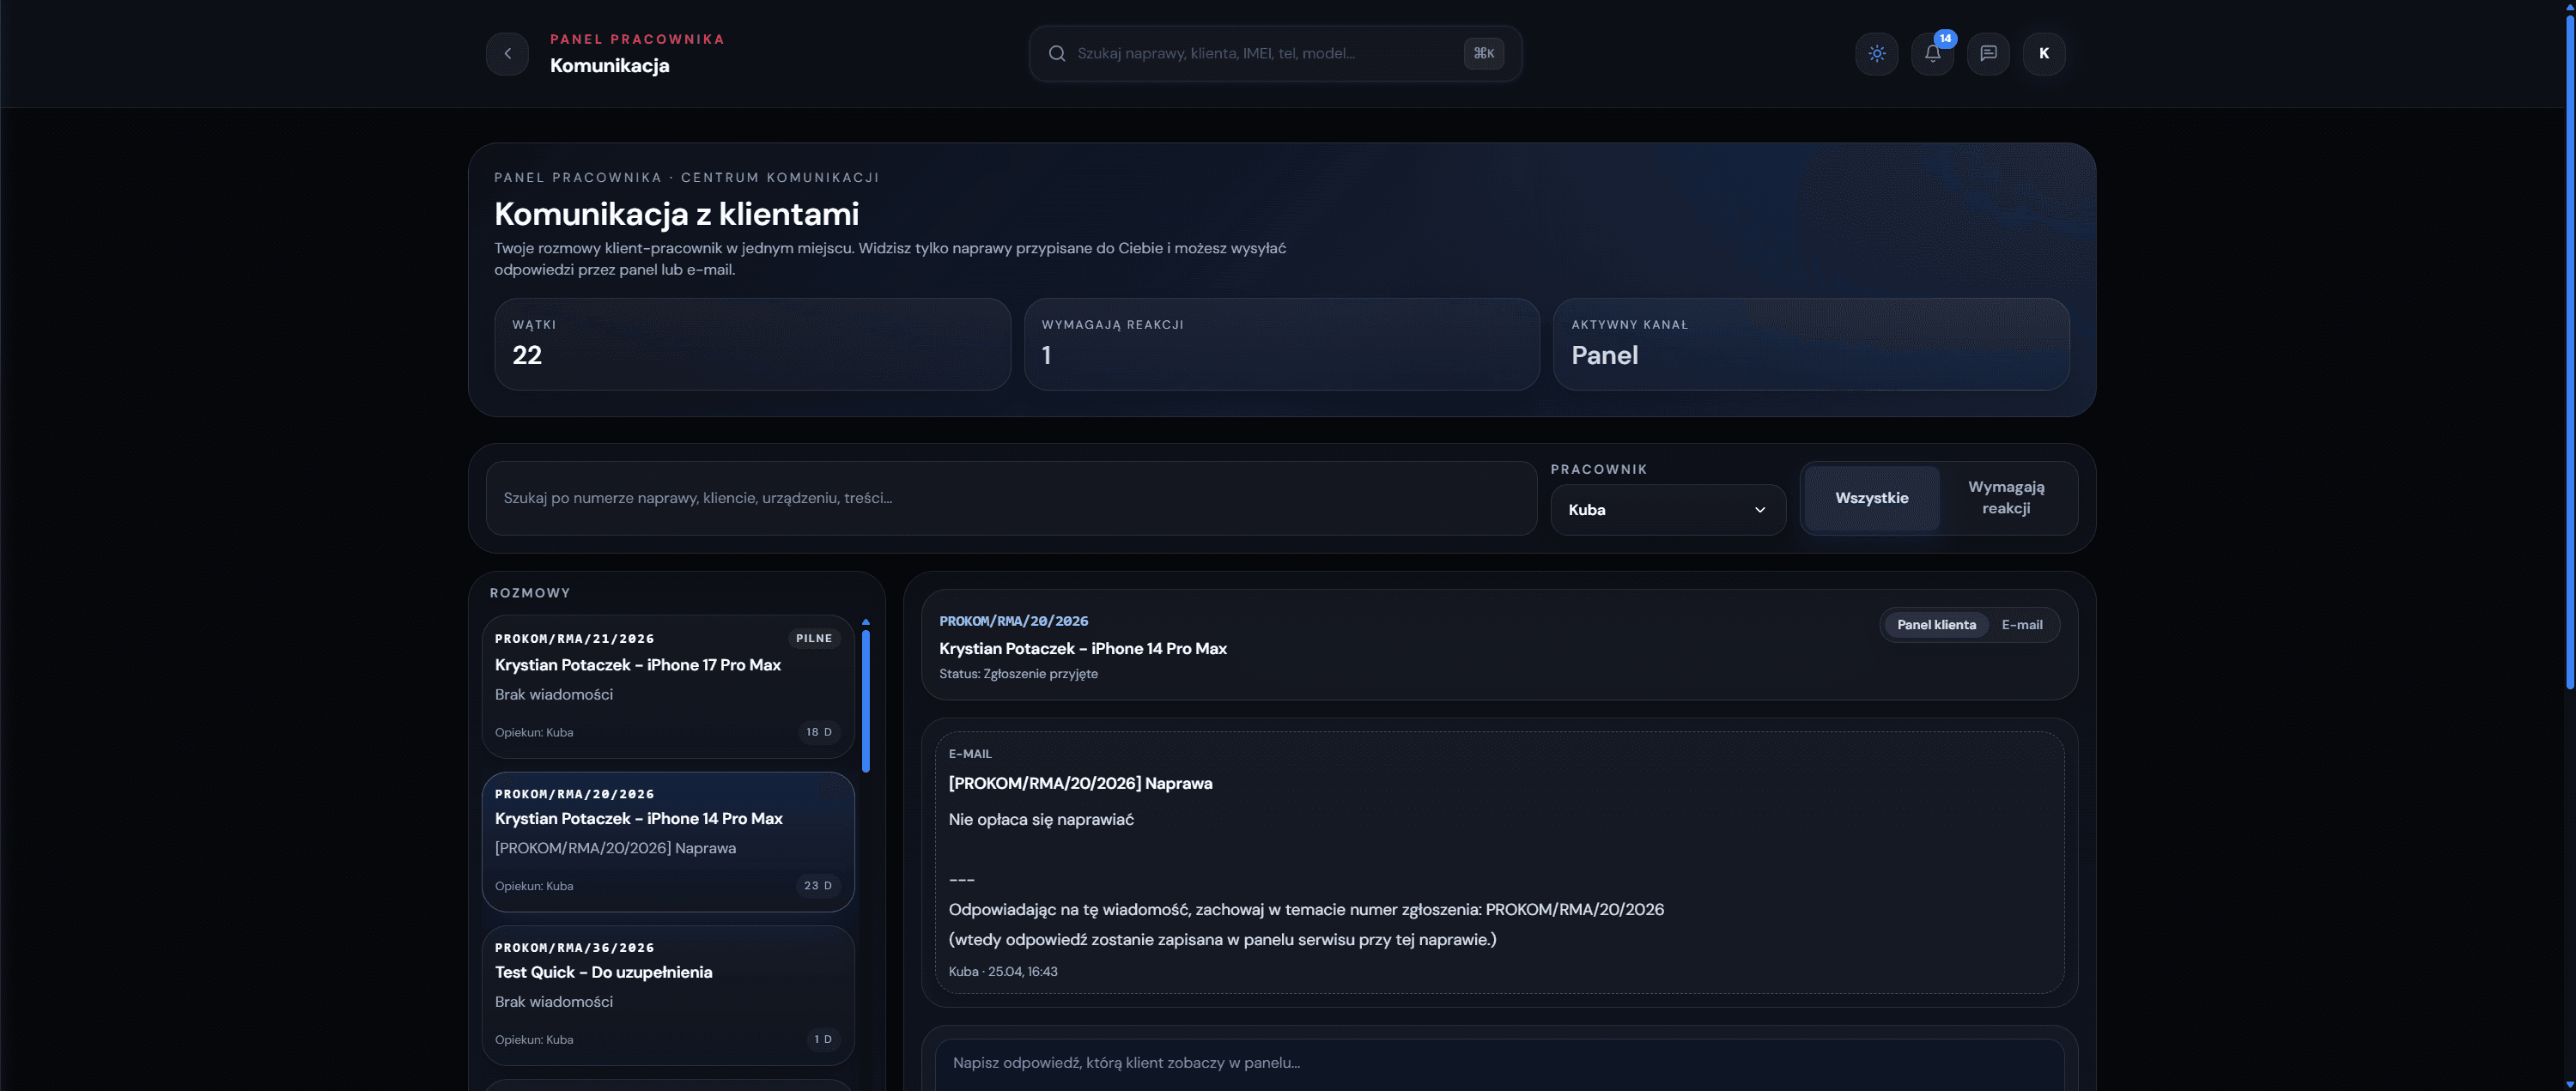Open notifications bell showing 14 alerts
The image size is (2576, 1091).
click(1932, 54)
